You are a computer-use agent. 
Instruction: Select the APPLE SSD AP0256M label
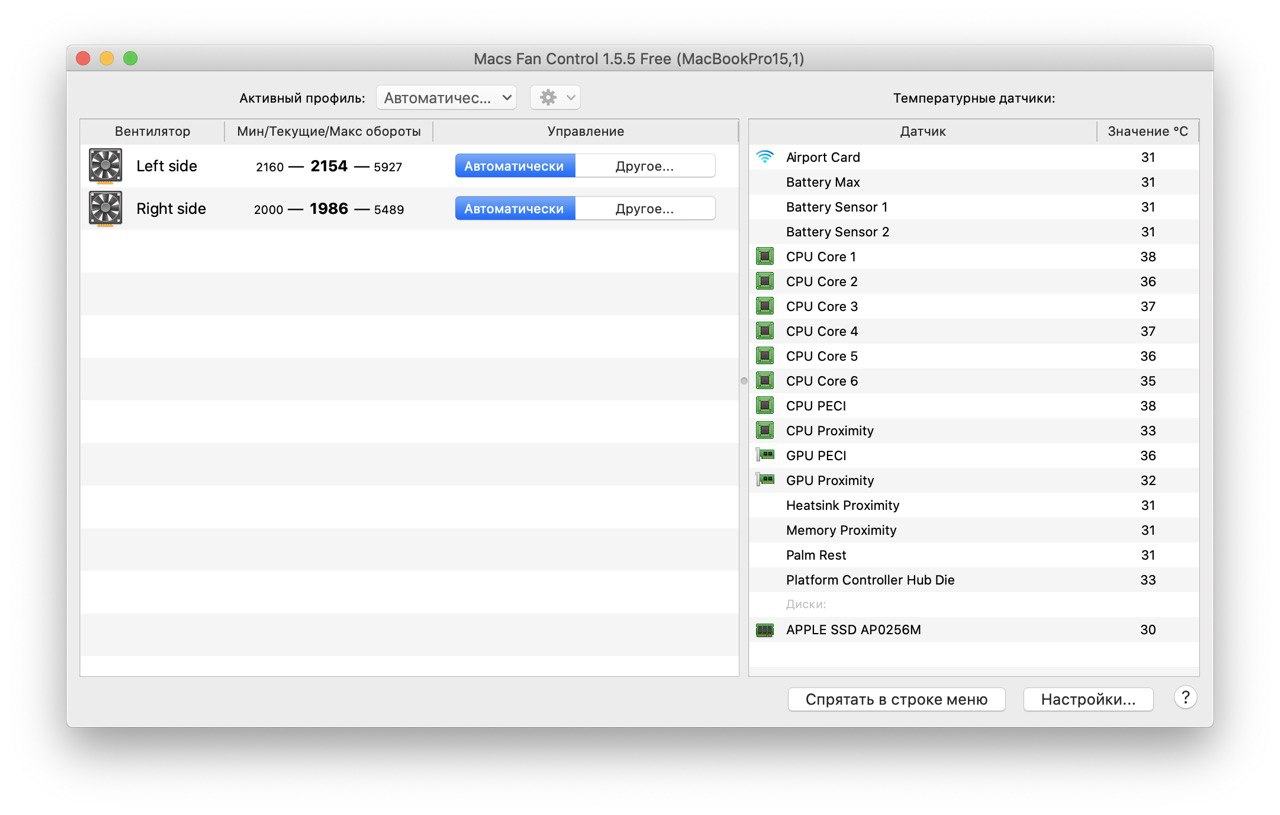coord(853,630)
